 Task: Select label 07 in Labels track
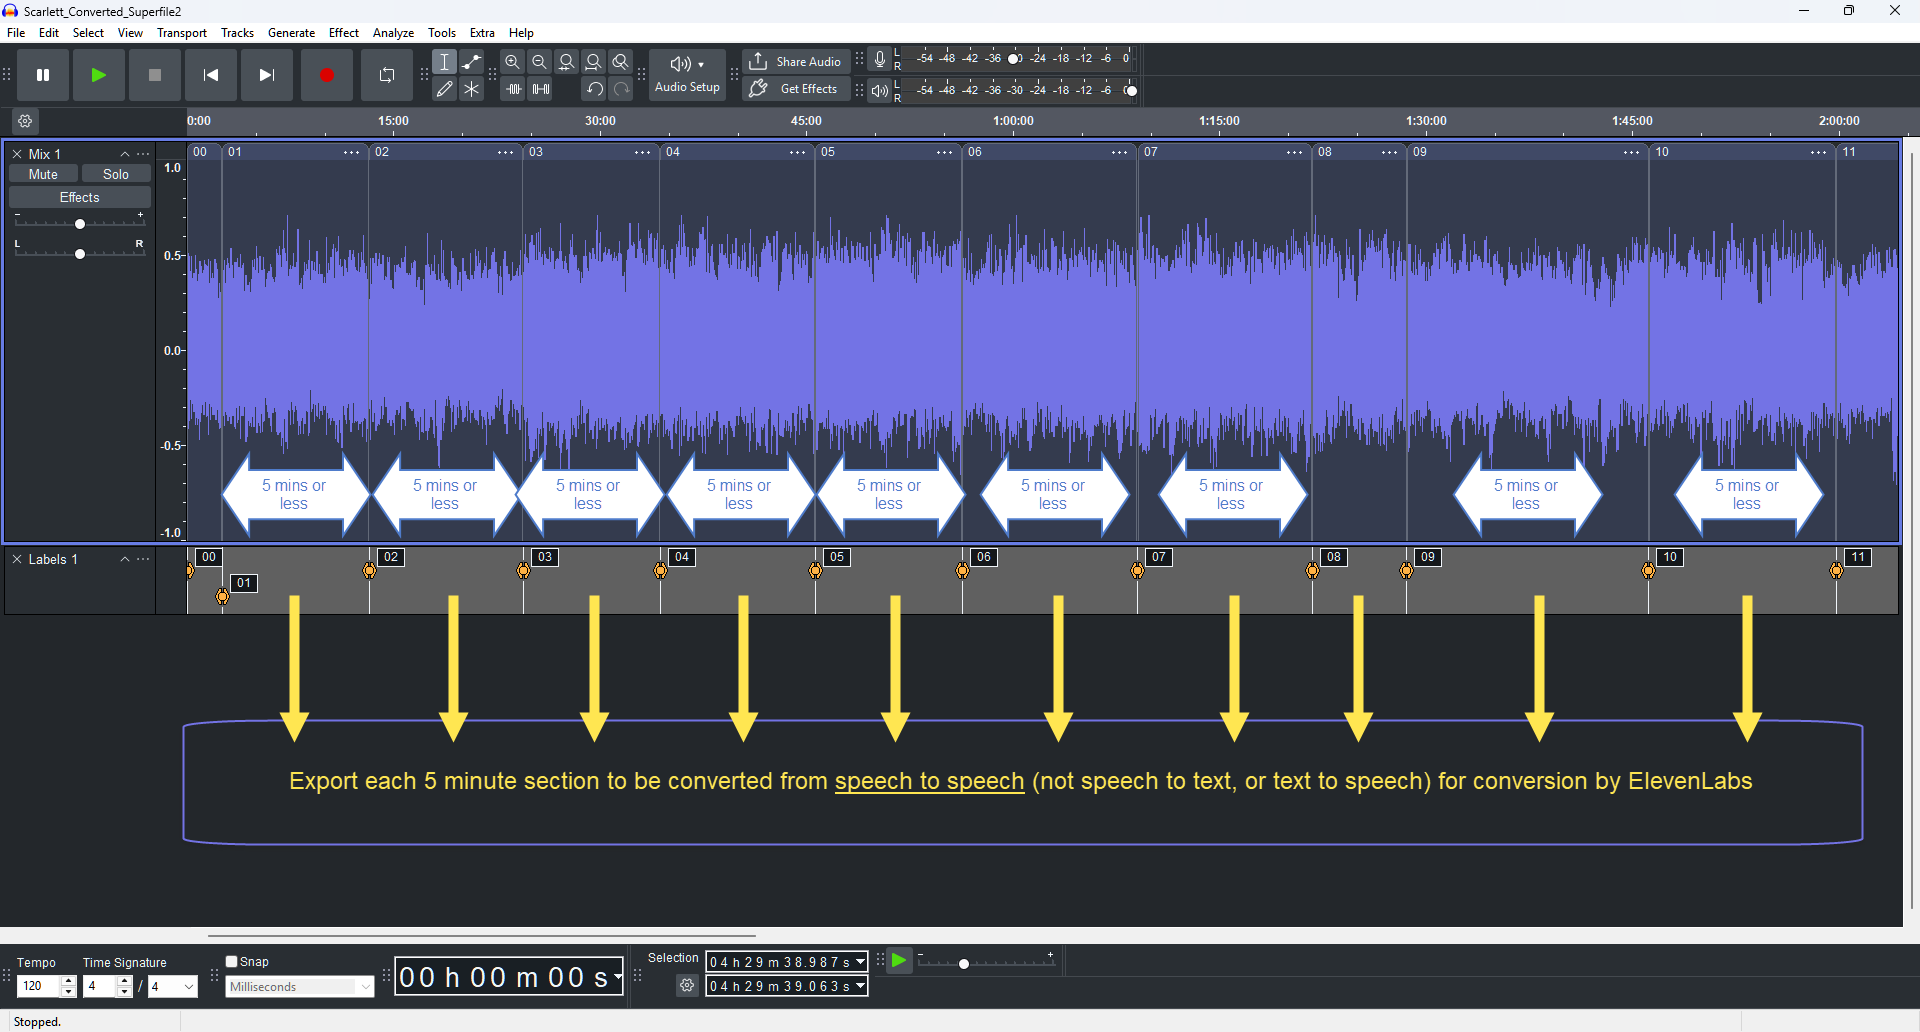pyautogui.click(x=1159, y=557)
